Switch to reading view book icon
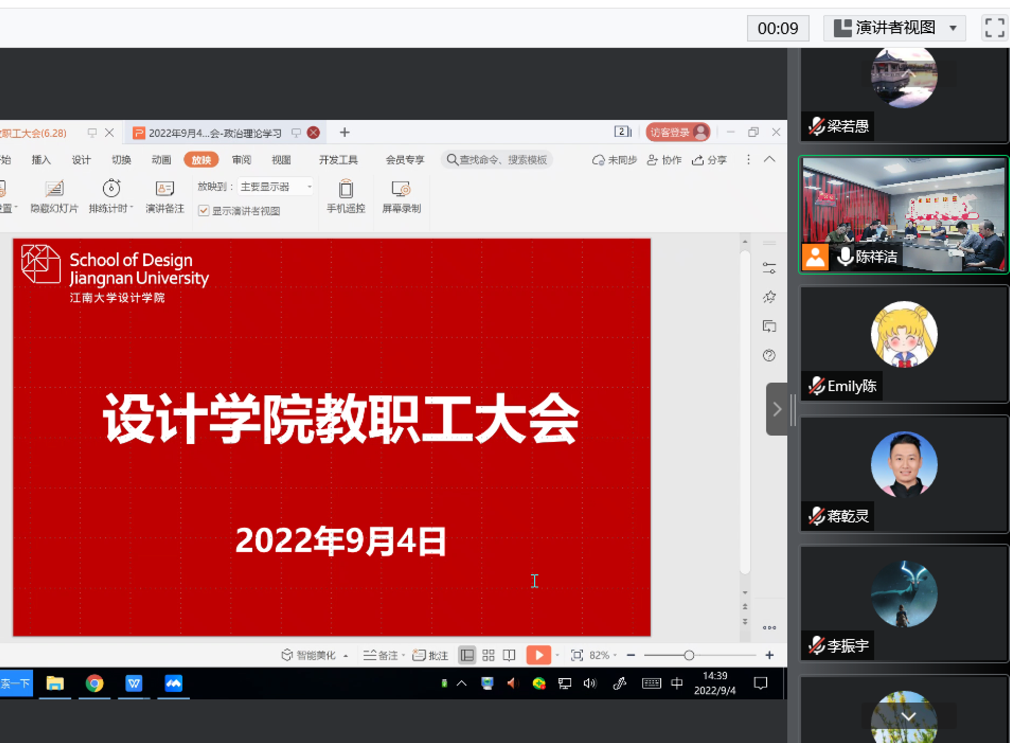Image resolution: width=1010 pixels, height=743 pixels. [509, 655]
